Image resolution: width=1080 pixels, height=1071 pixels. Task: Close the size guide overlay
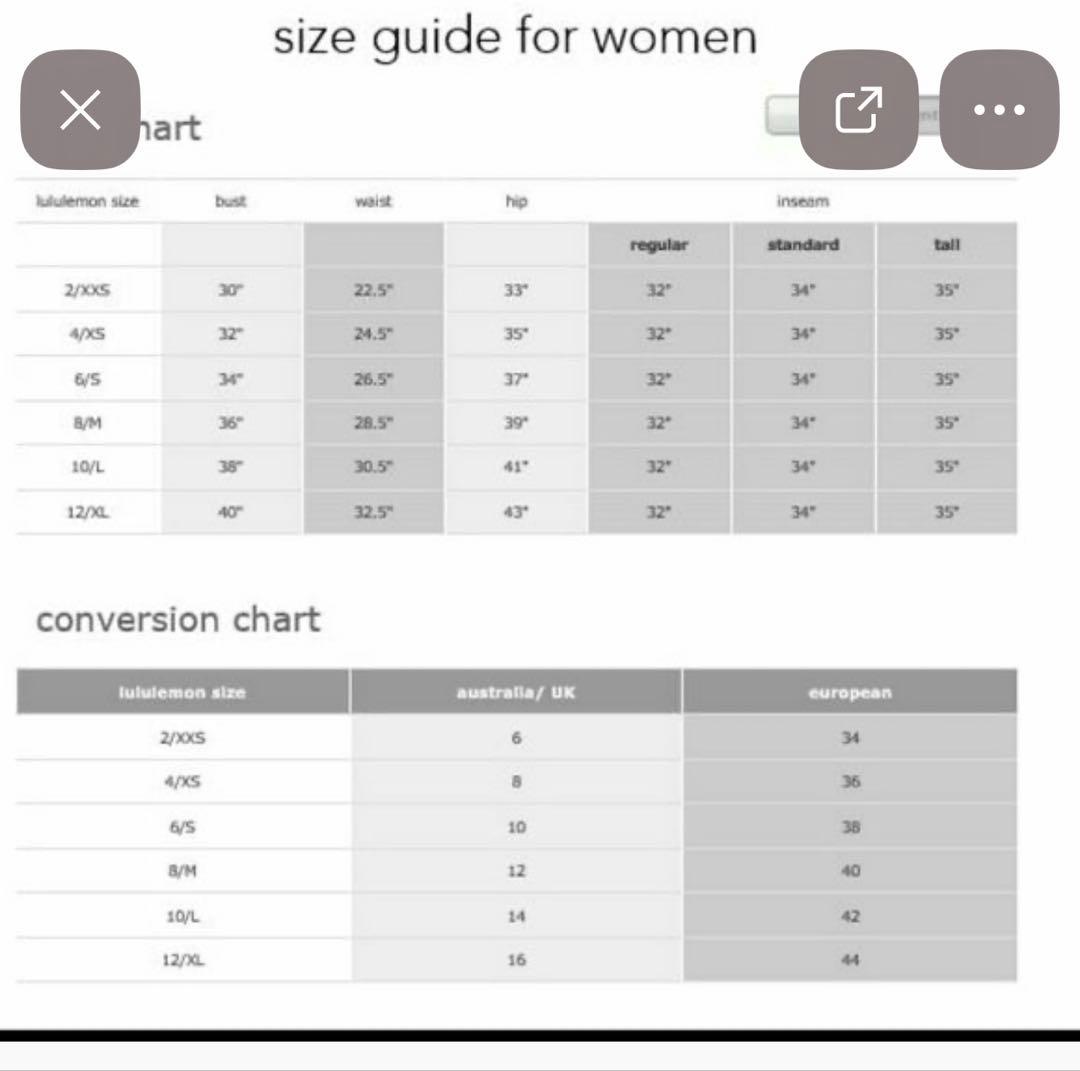[80, 112]
